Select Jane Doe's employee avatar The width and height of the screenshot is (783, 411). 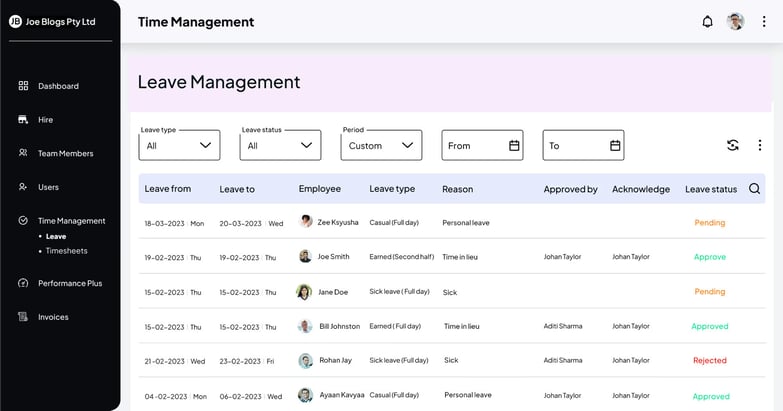tap(304, 292)
